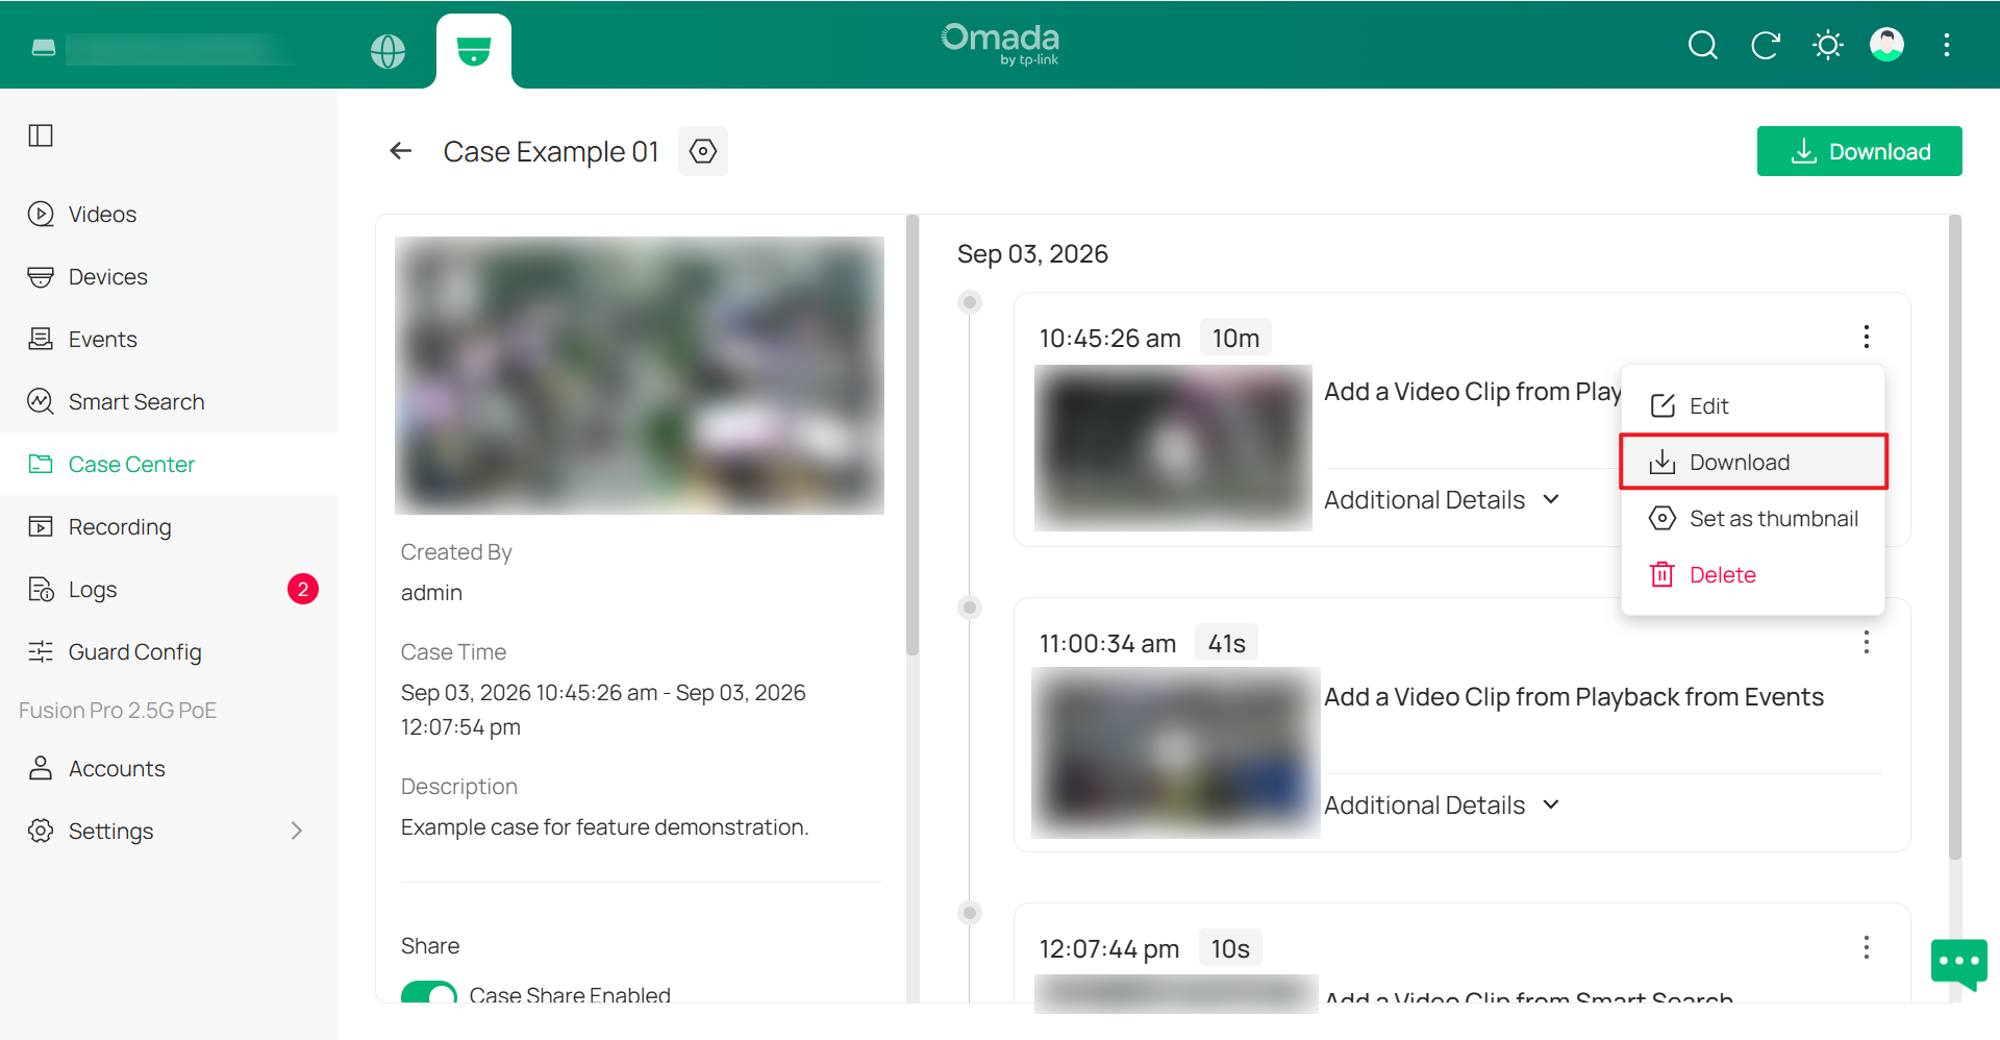Image resolution: width=2000 pixels, height=1040 pixels.
Task: Open Events in sidebar
Action: (168, 339)
